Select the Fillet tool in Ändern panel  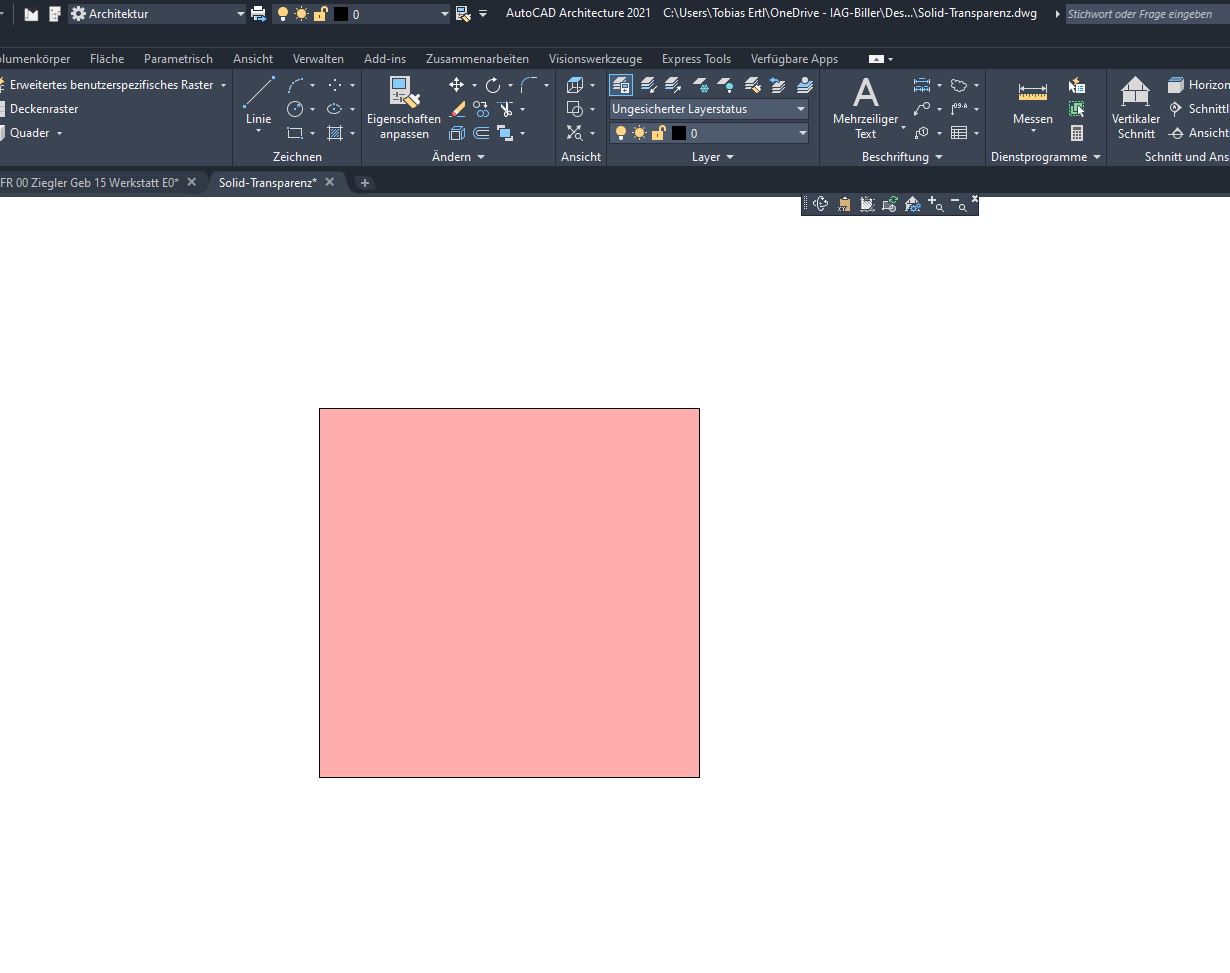click(529, 85)
